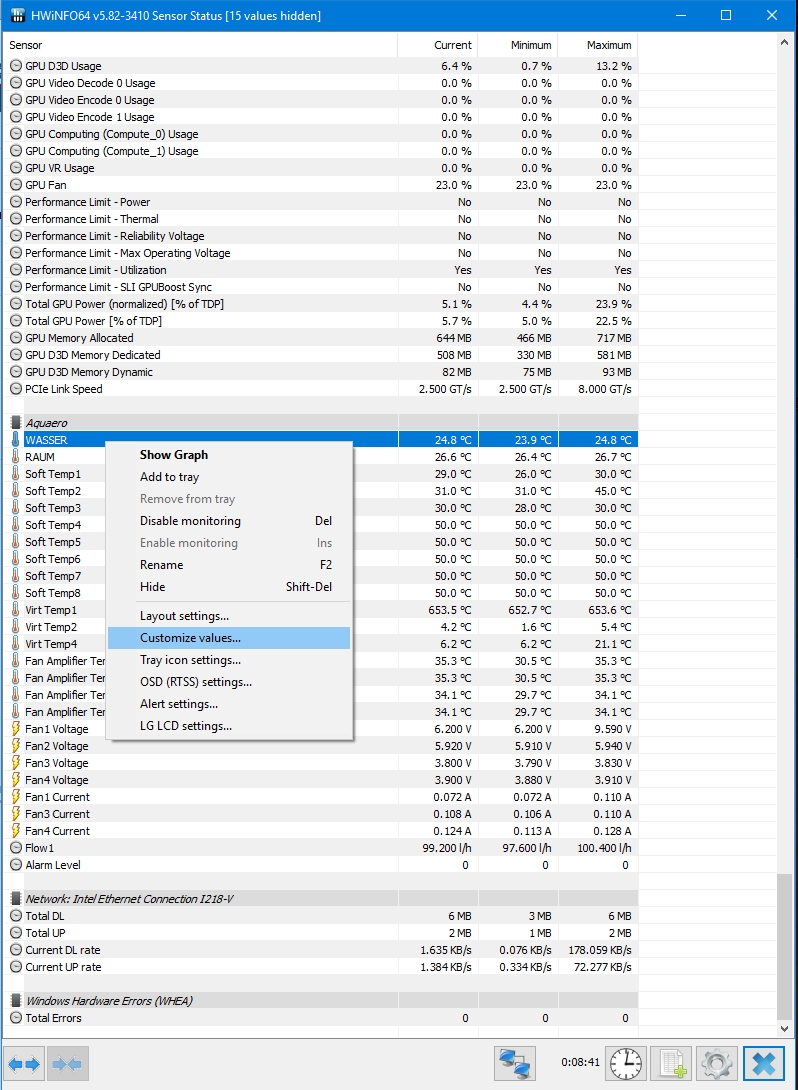798x1090 pixels.
Task: Click the thermometer icon beside Virt Temp1
Action: (x=15, y=610)
